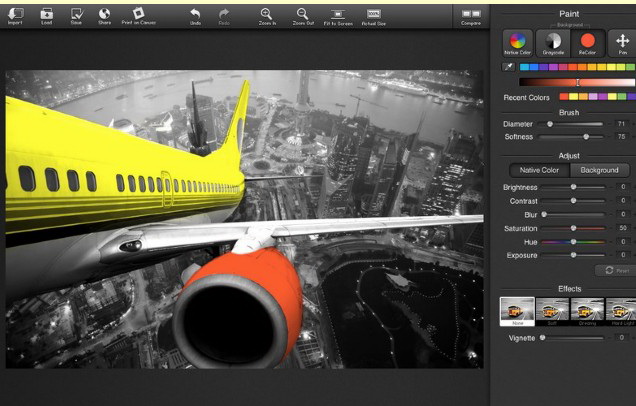This screenshot has width=636, height=406.
Task: Toggle the Compare view
Action: tap(469, 14)
